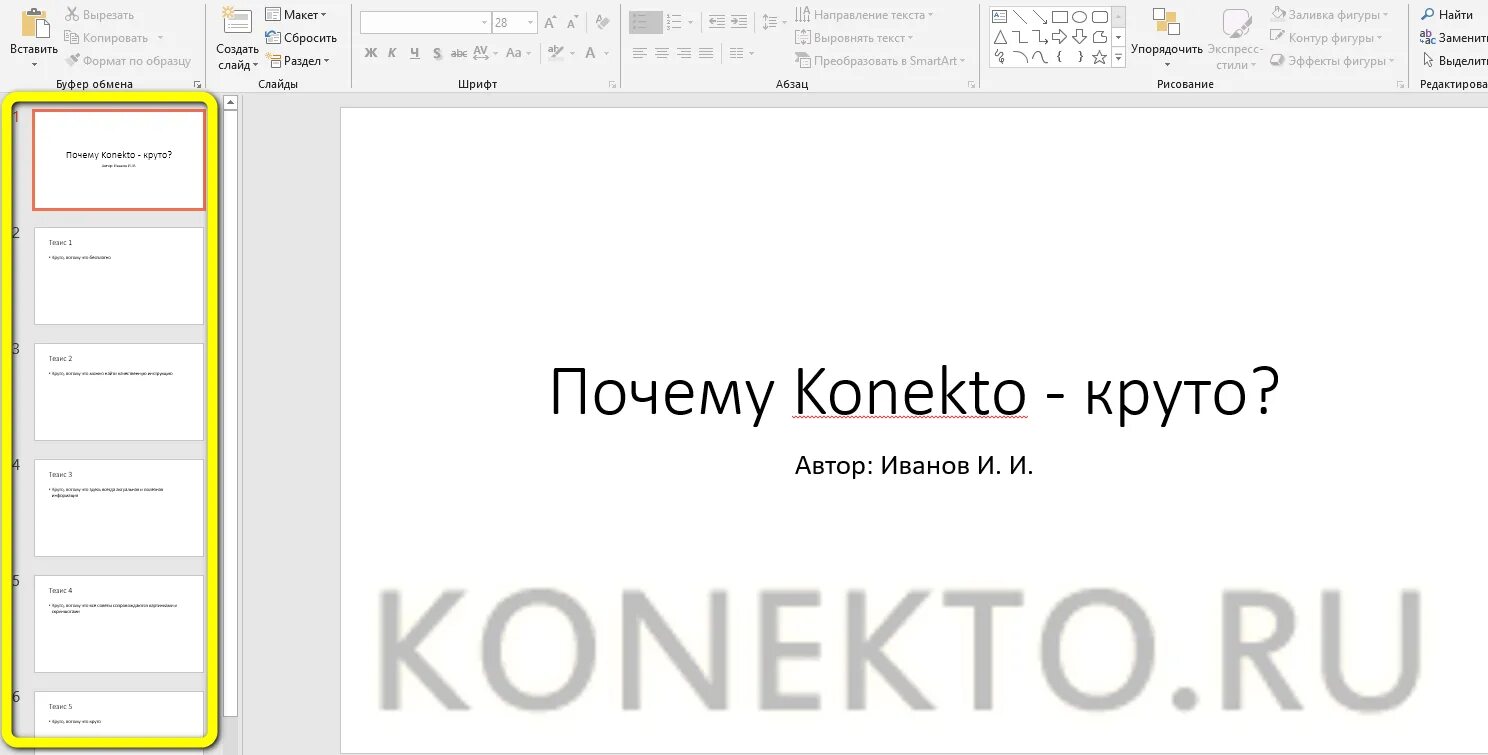Increase font size with large A icon
The width and height of the screenshot is (1488, 755).
coord(550,22)
